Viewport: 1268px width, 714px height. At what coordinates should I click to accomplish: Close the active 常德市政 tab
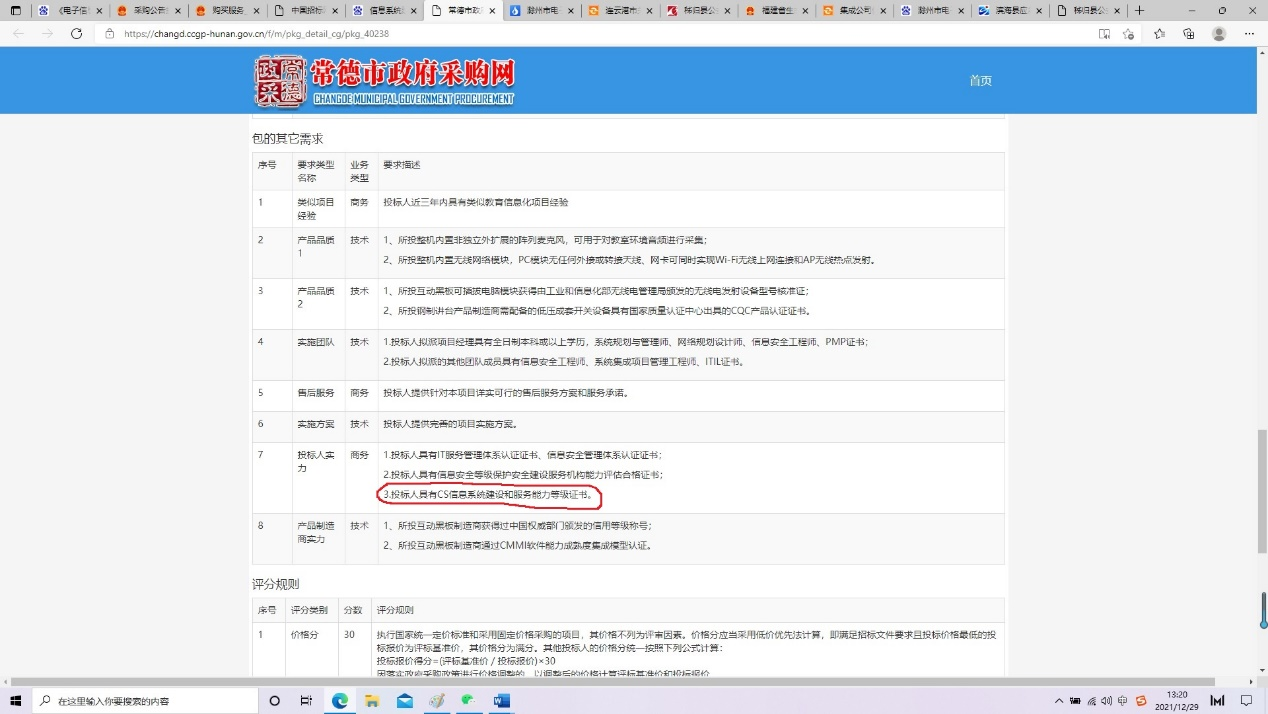tap(491, 10)
